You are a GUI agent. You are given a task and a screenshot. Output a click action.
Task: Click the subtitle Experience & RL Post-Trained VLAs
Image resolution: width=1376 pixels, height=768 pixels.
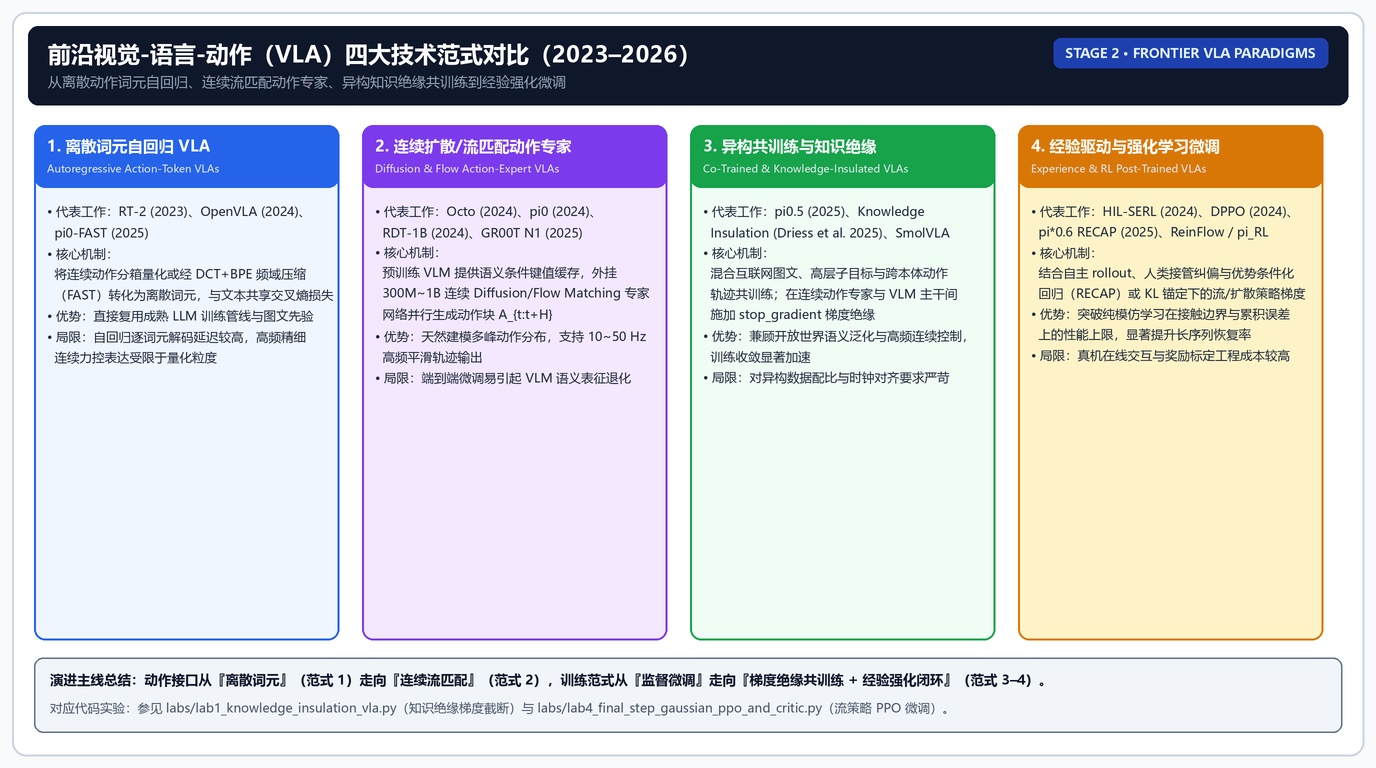[1118, 169]
